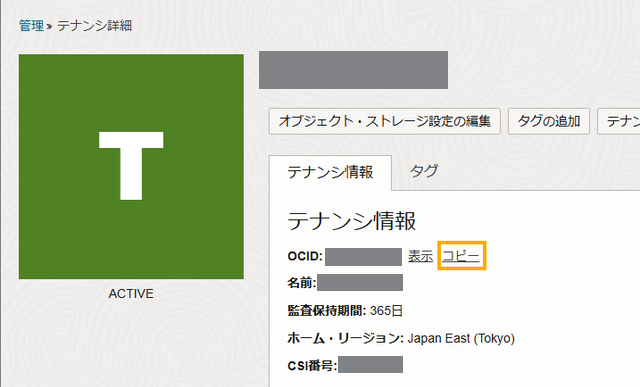
Task: Click the CSI番号 label
Action: [312, 365]
